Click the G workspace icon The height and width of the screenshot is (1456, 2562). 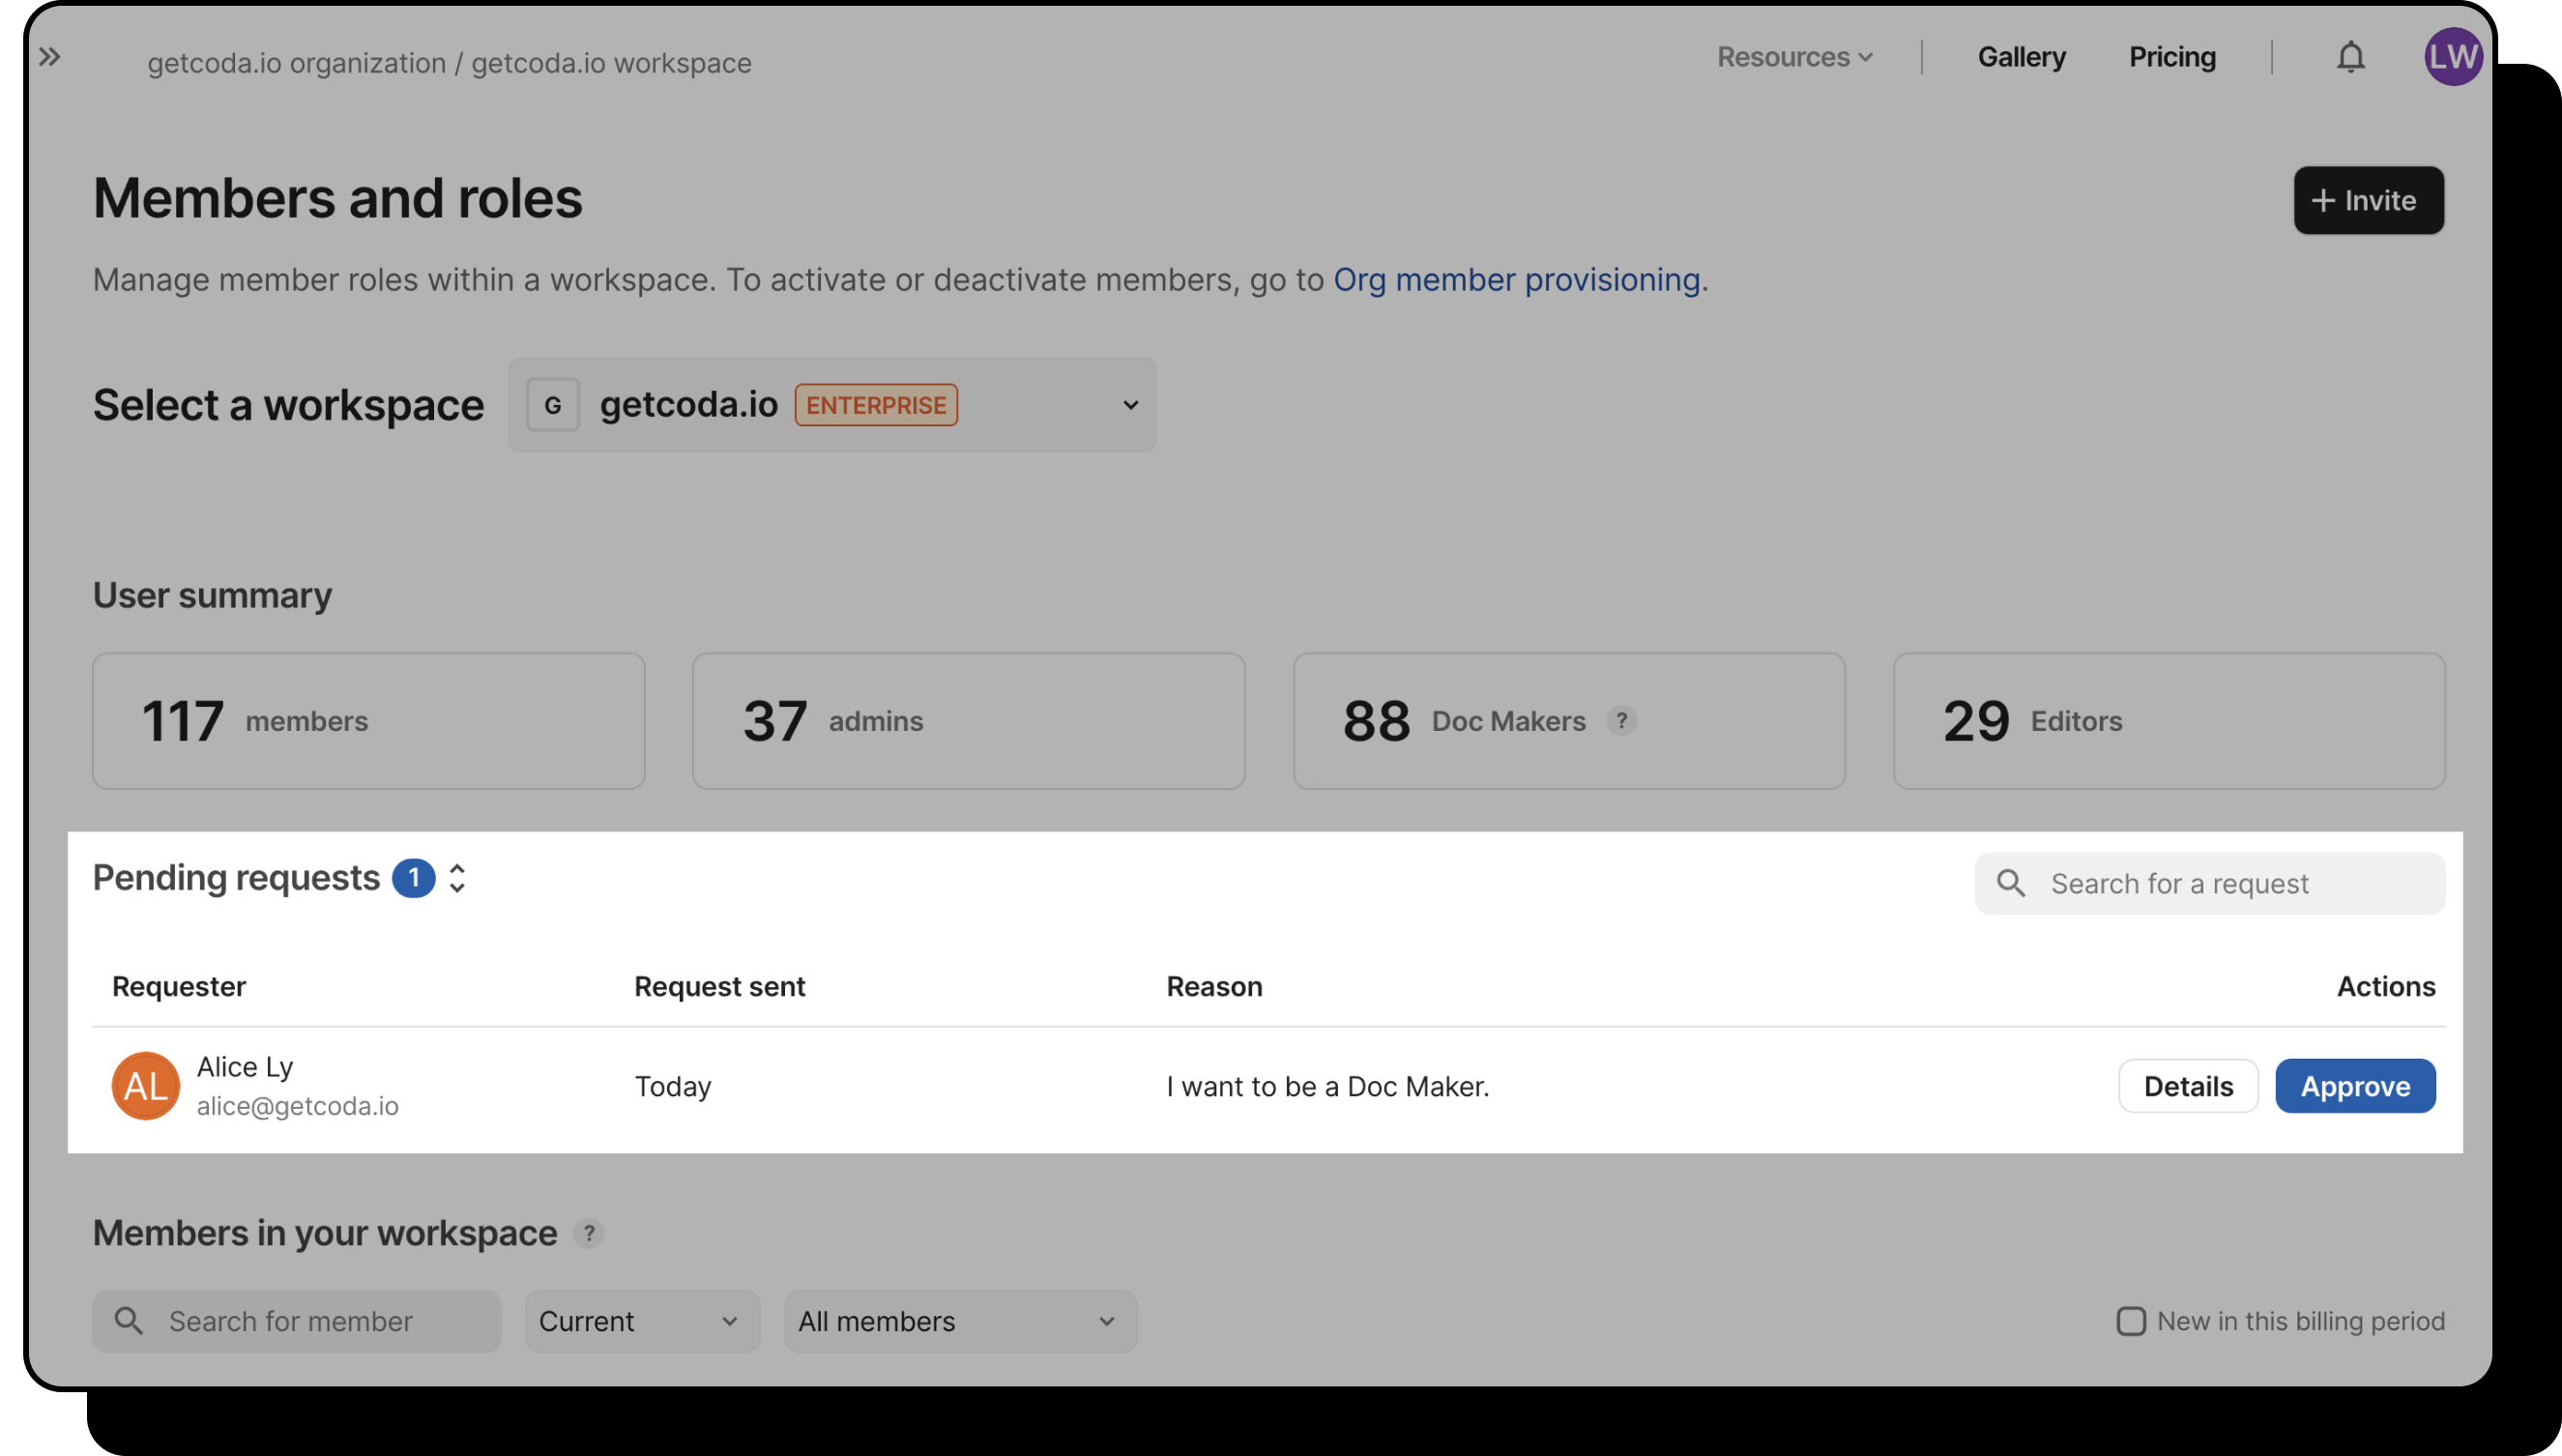pyautogui.click(x=553, y=405)
